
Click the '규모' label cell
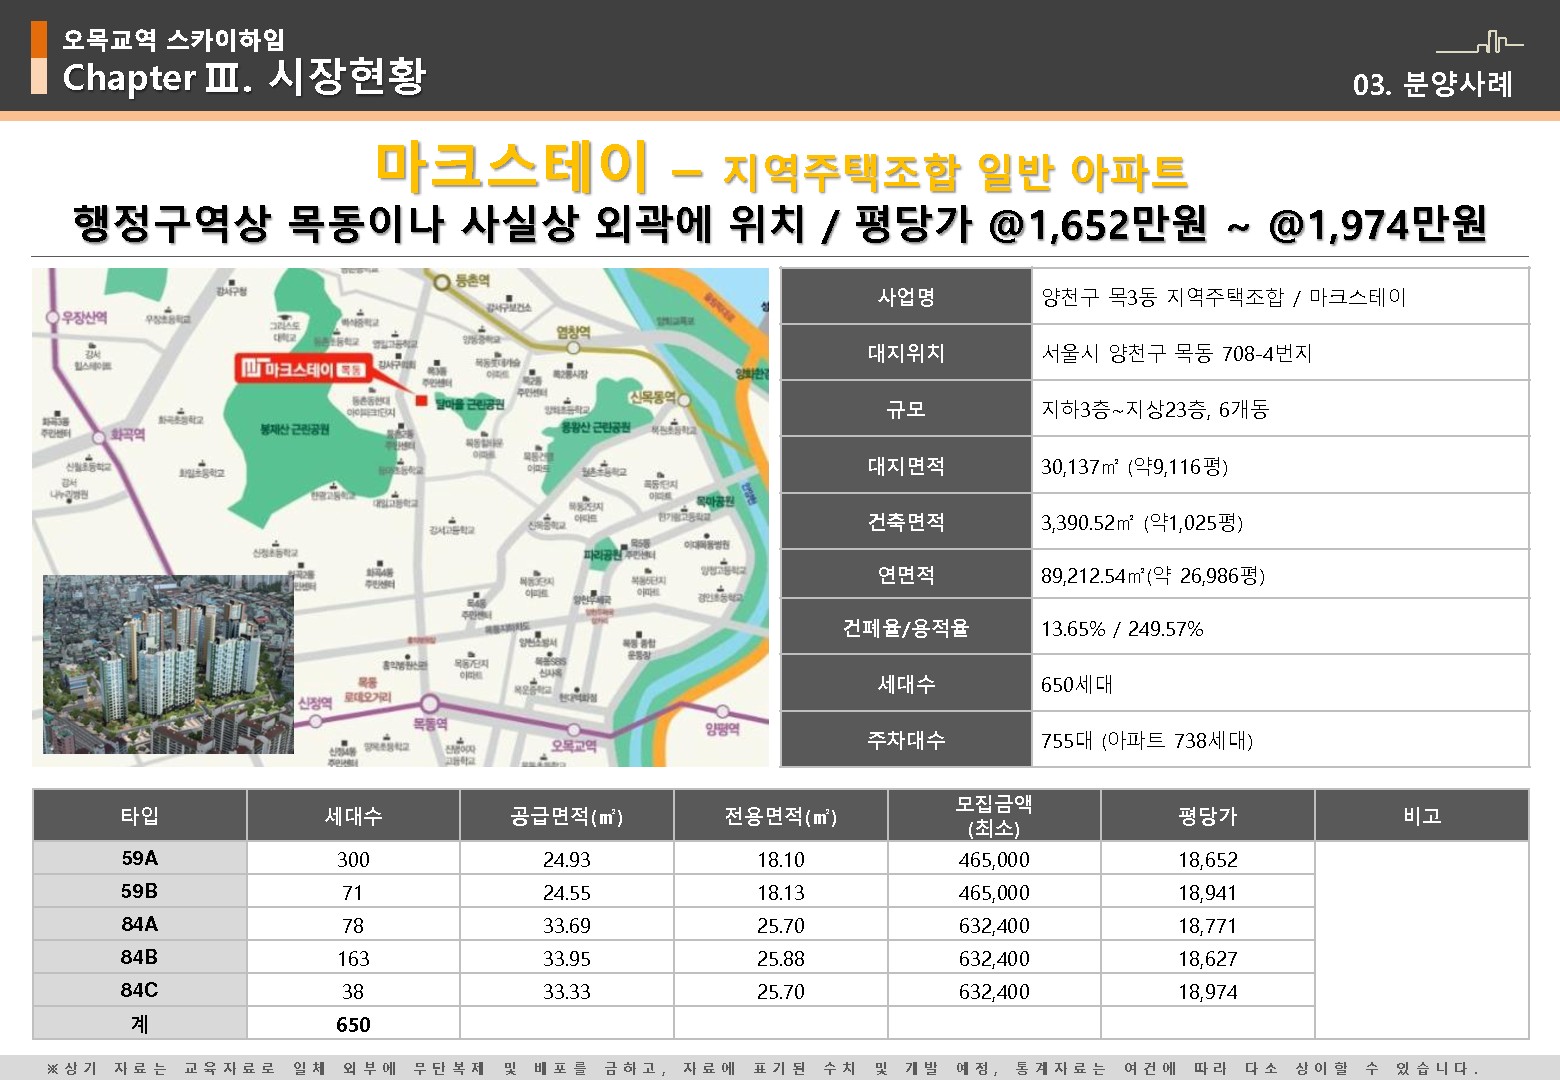(x=906, y=409)
